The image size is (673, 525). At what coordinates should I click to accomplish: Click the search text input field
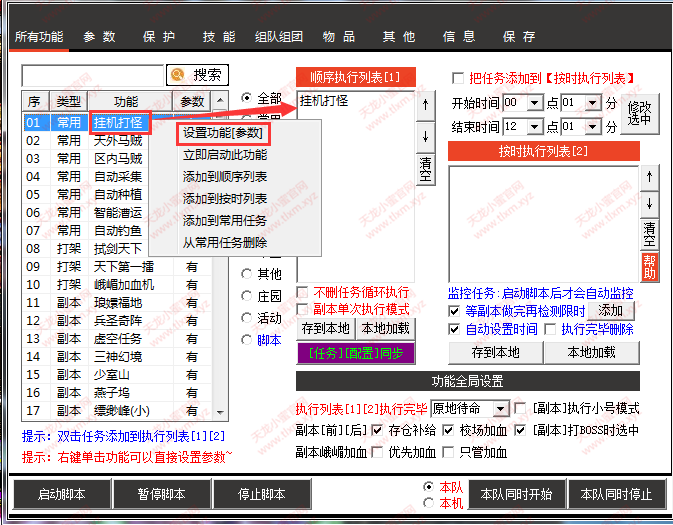(93, 76)
